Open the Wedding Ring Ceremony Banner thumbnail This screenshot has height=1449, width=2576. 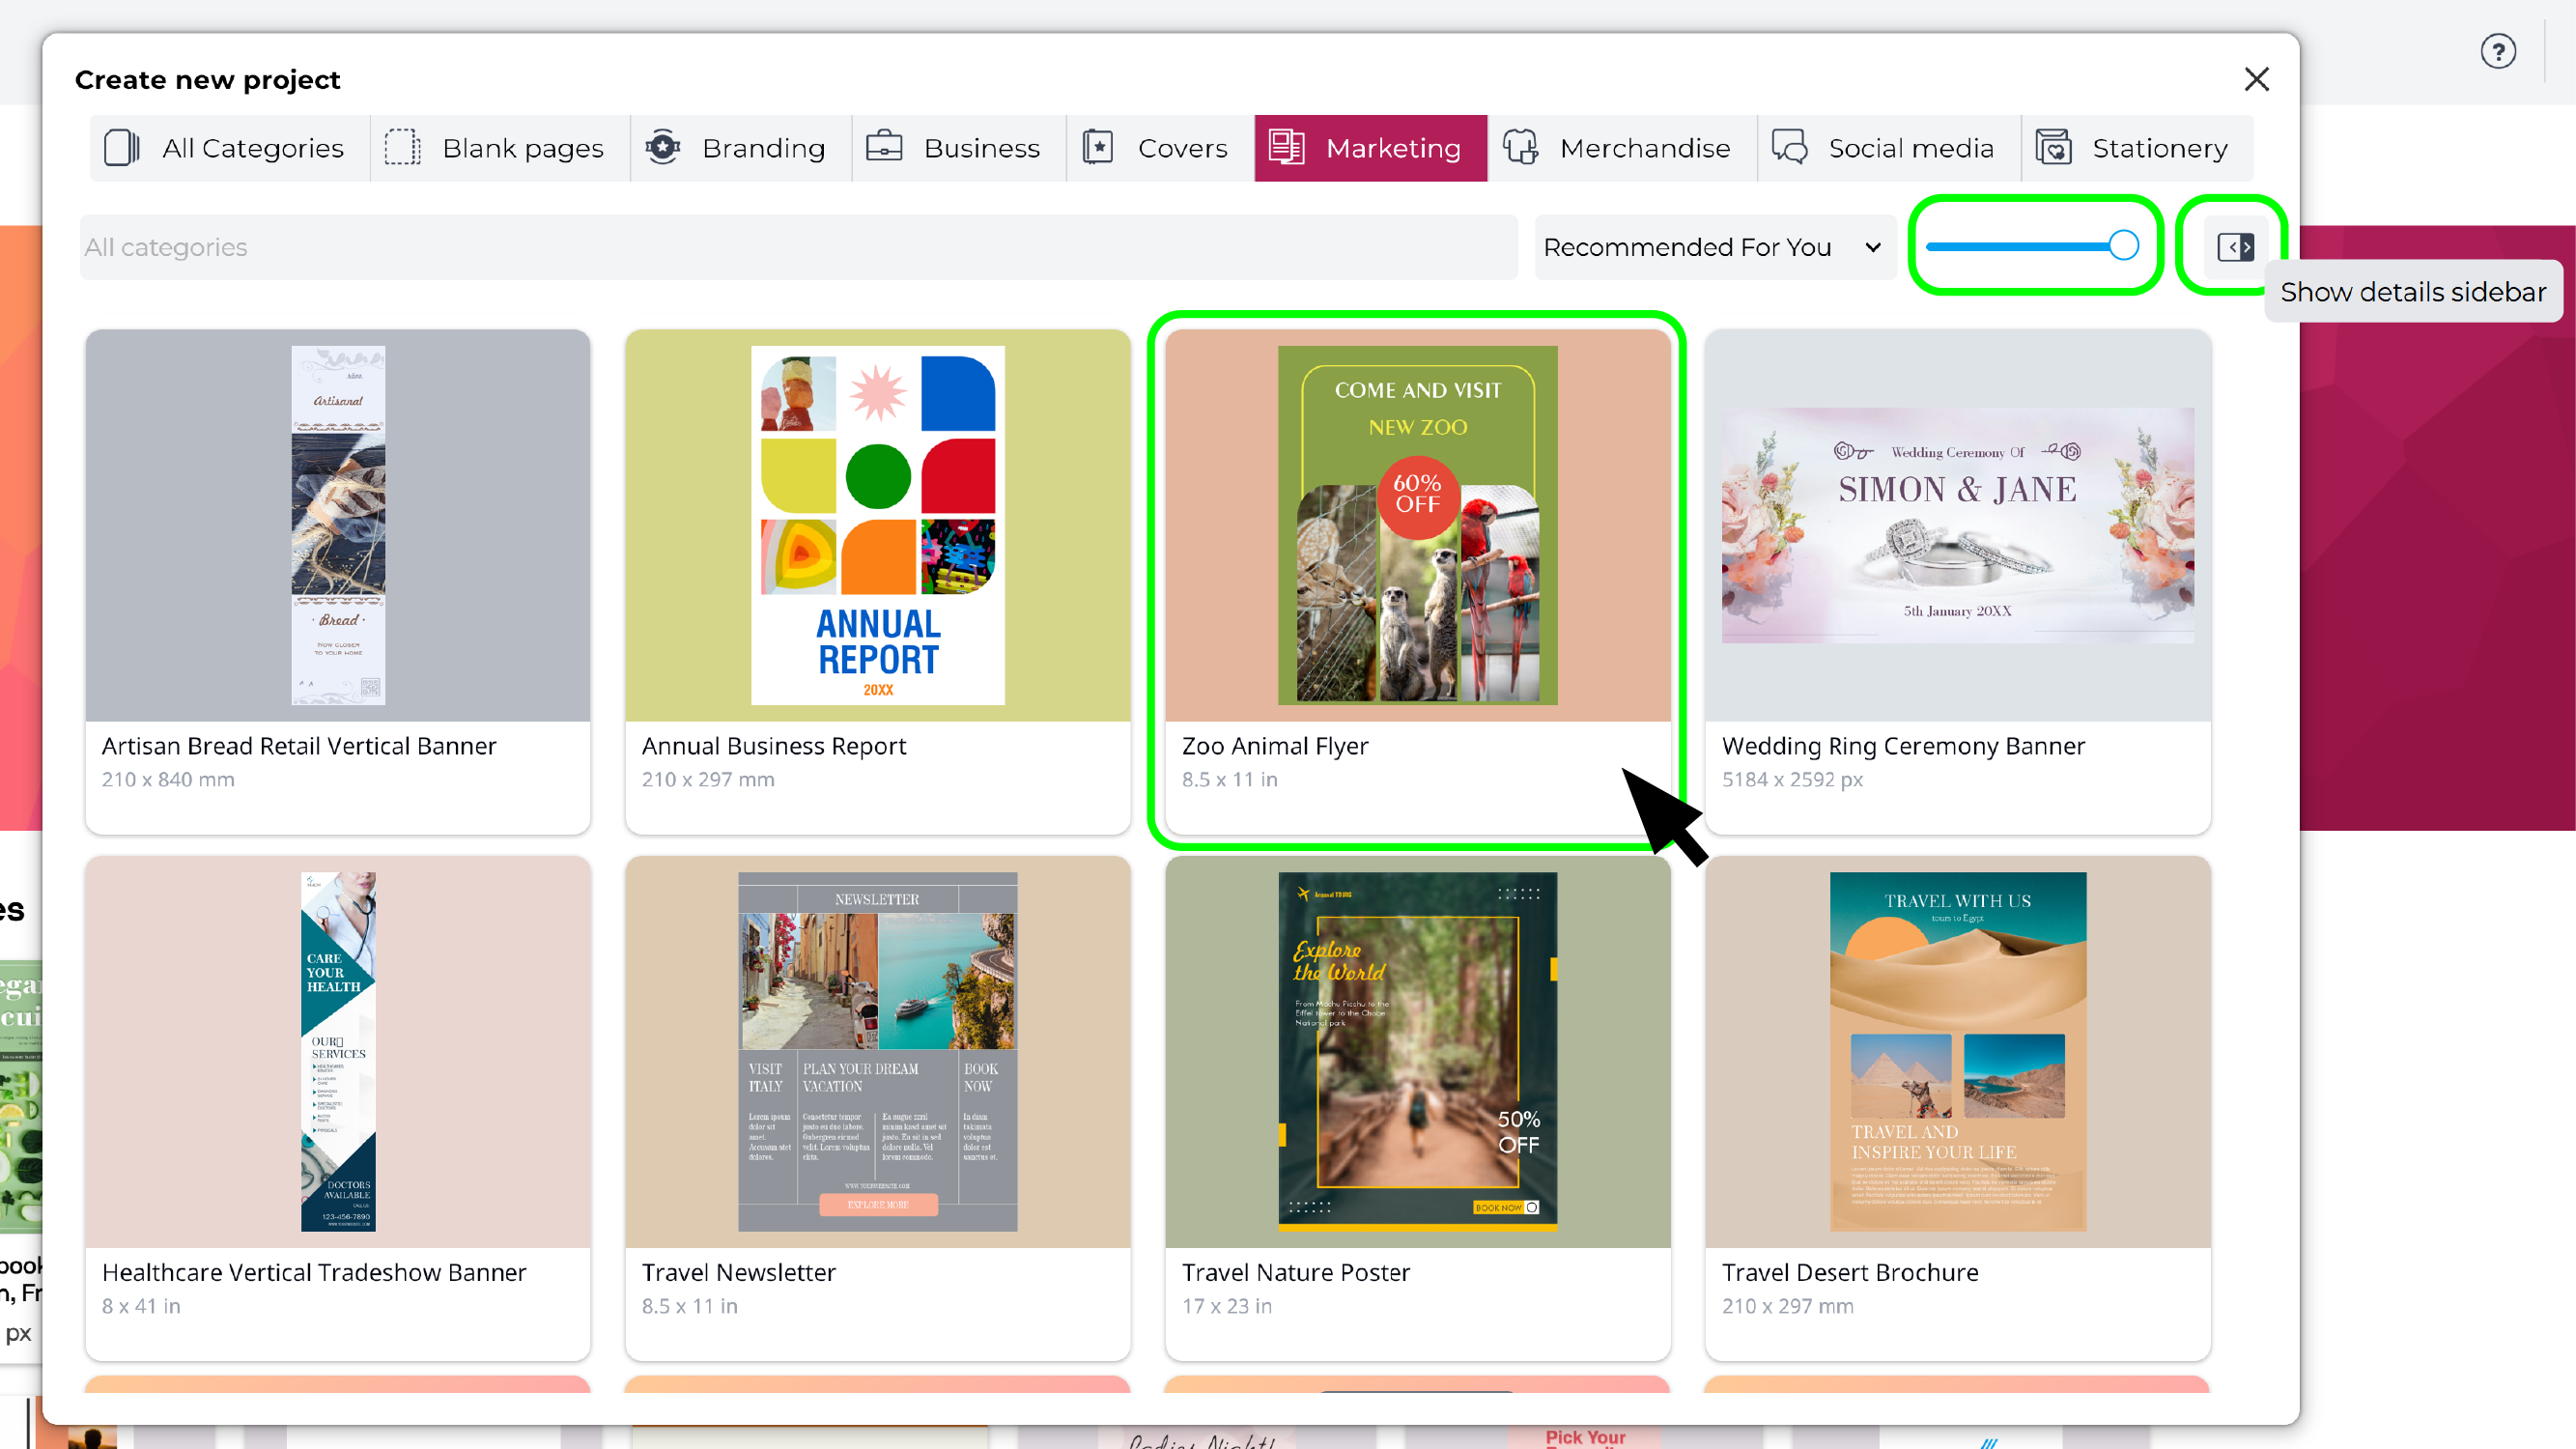(1958, 525)
